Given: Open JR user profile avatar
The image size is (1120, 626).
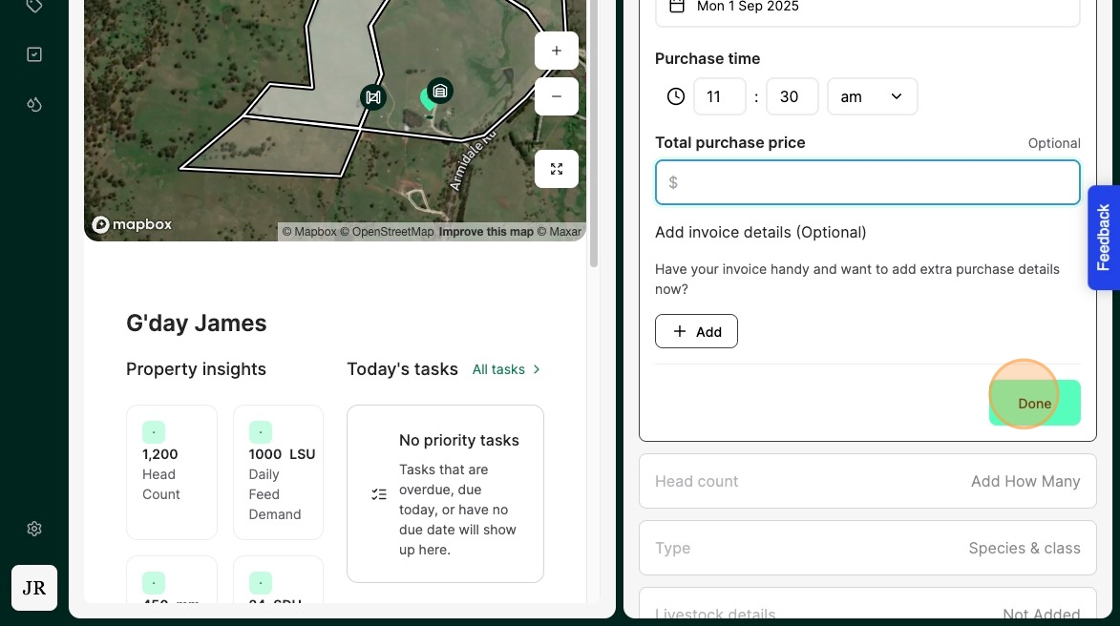Looking at the screenshot, I should coord(34,587).
